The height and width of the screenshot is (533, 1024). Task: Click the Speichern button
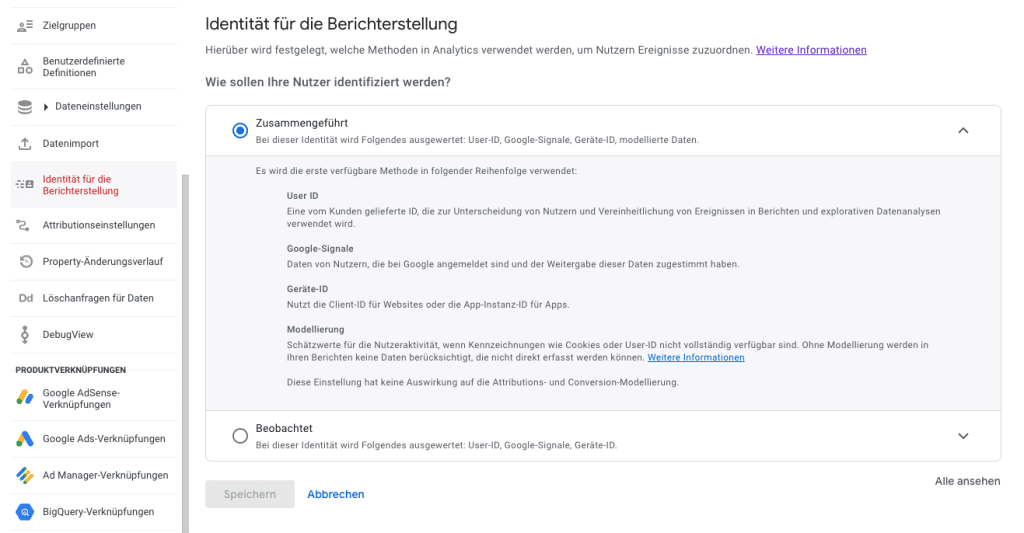coord(249,494)
